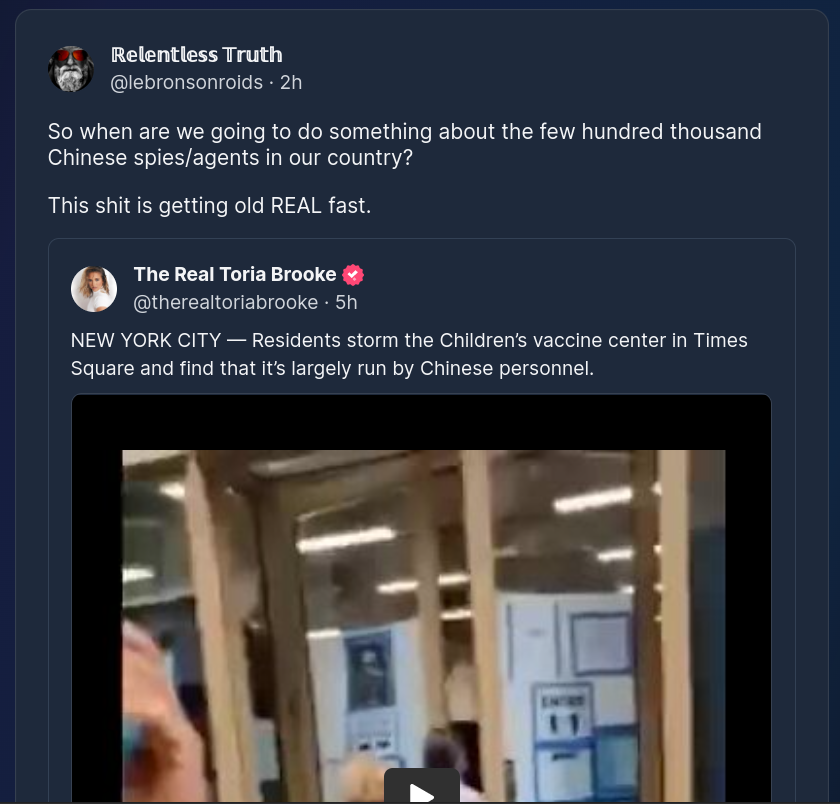Open Relentless Truth's bearded avatar picture
Screen dimensions: 840x804
(x=71, y=69)
